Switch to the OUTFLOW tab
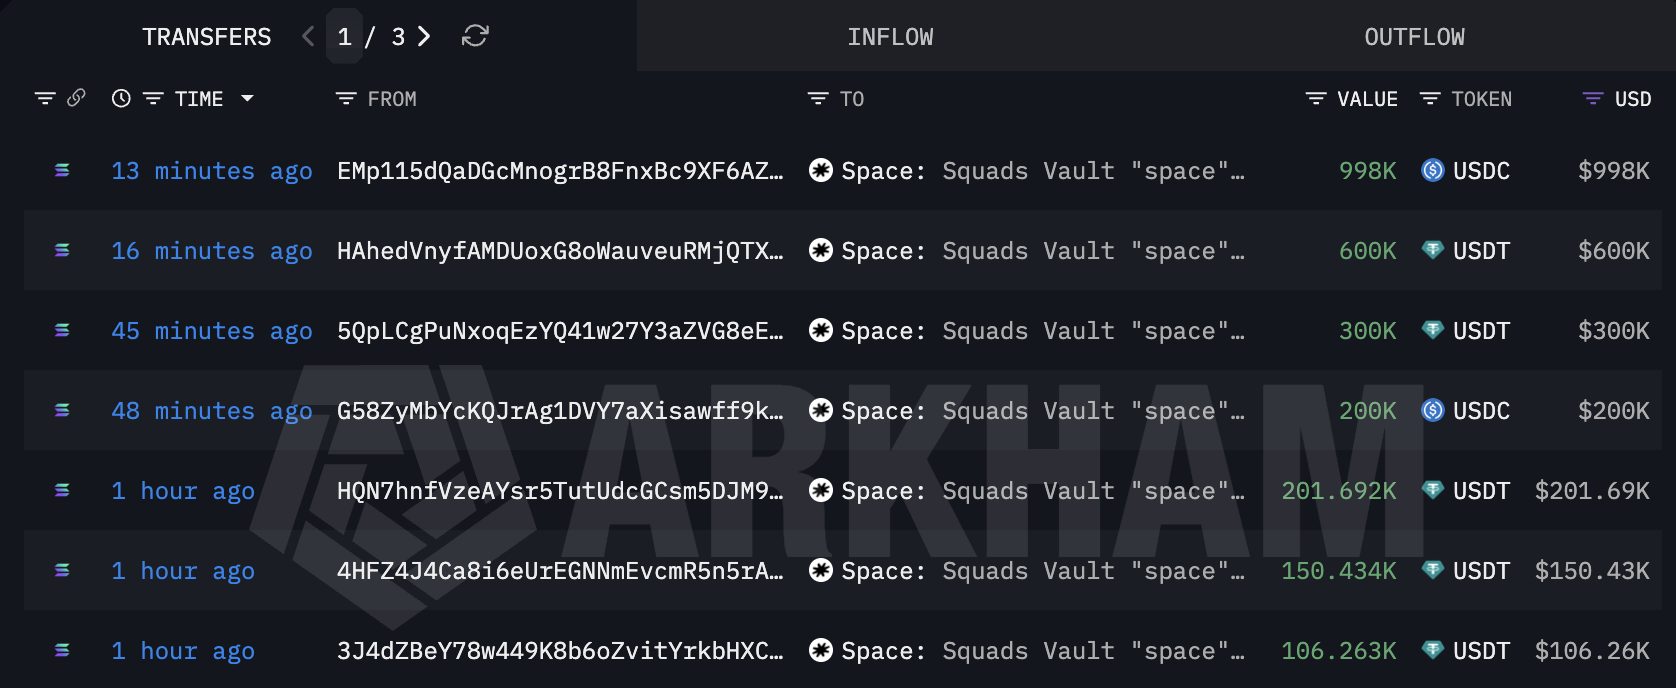The image size is (1676, 688). (x=1414, y=37)
